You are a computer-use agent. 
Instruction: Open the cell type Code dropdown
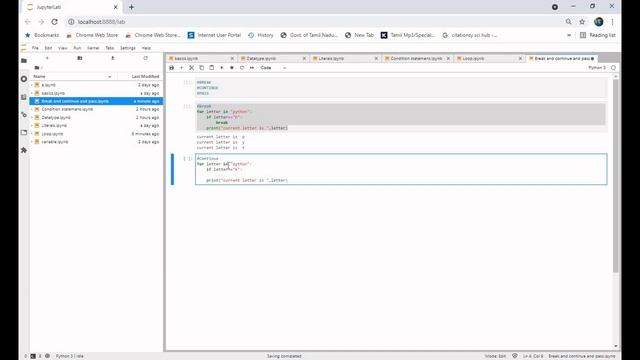[273, 68]
